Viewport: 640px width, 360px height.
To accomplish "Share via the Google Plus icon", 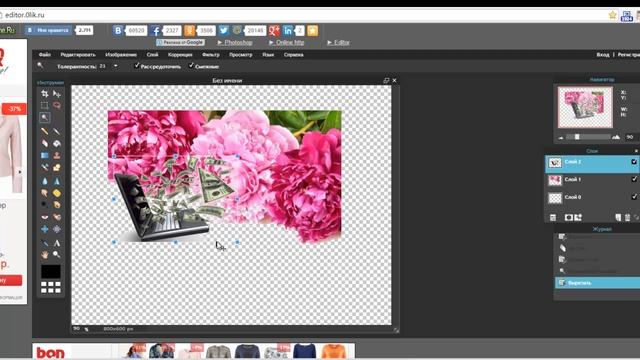I will tap(274, 31).
